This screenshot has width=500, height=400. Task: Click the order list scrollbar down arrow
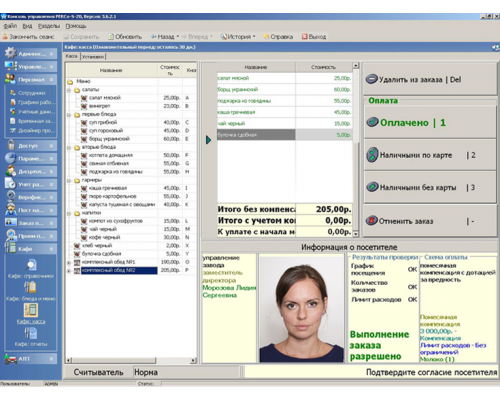coord(356,234)
